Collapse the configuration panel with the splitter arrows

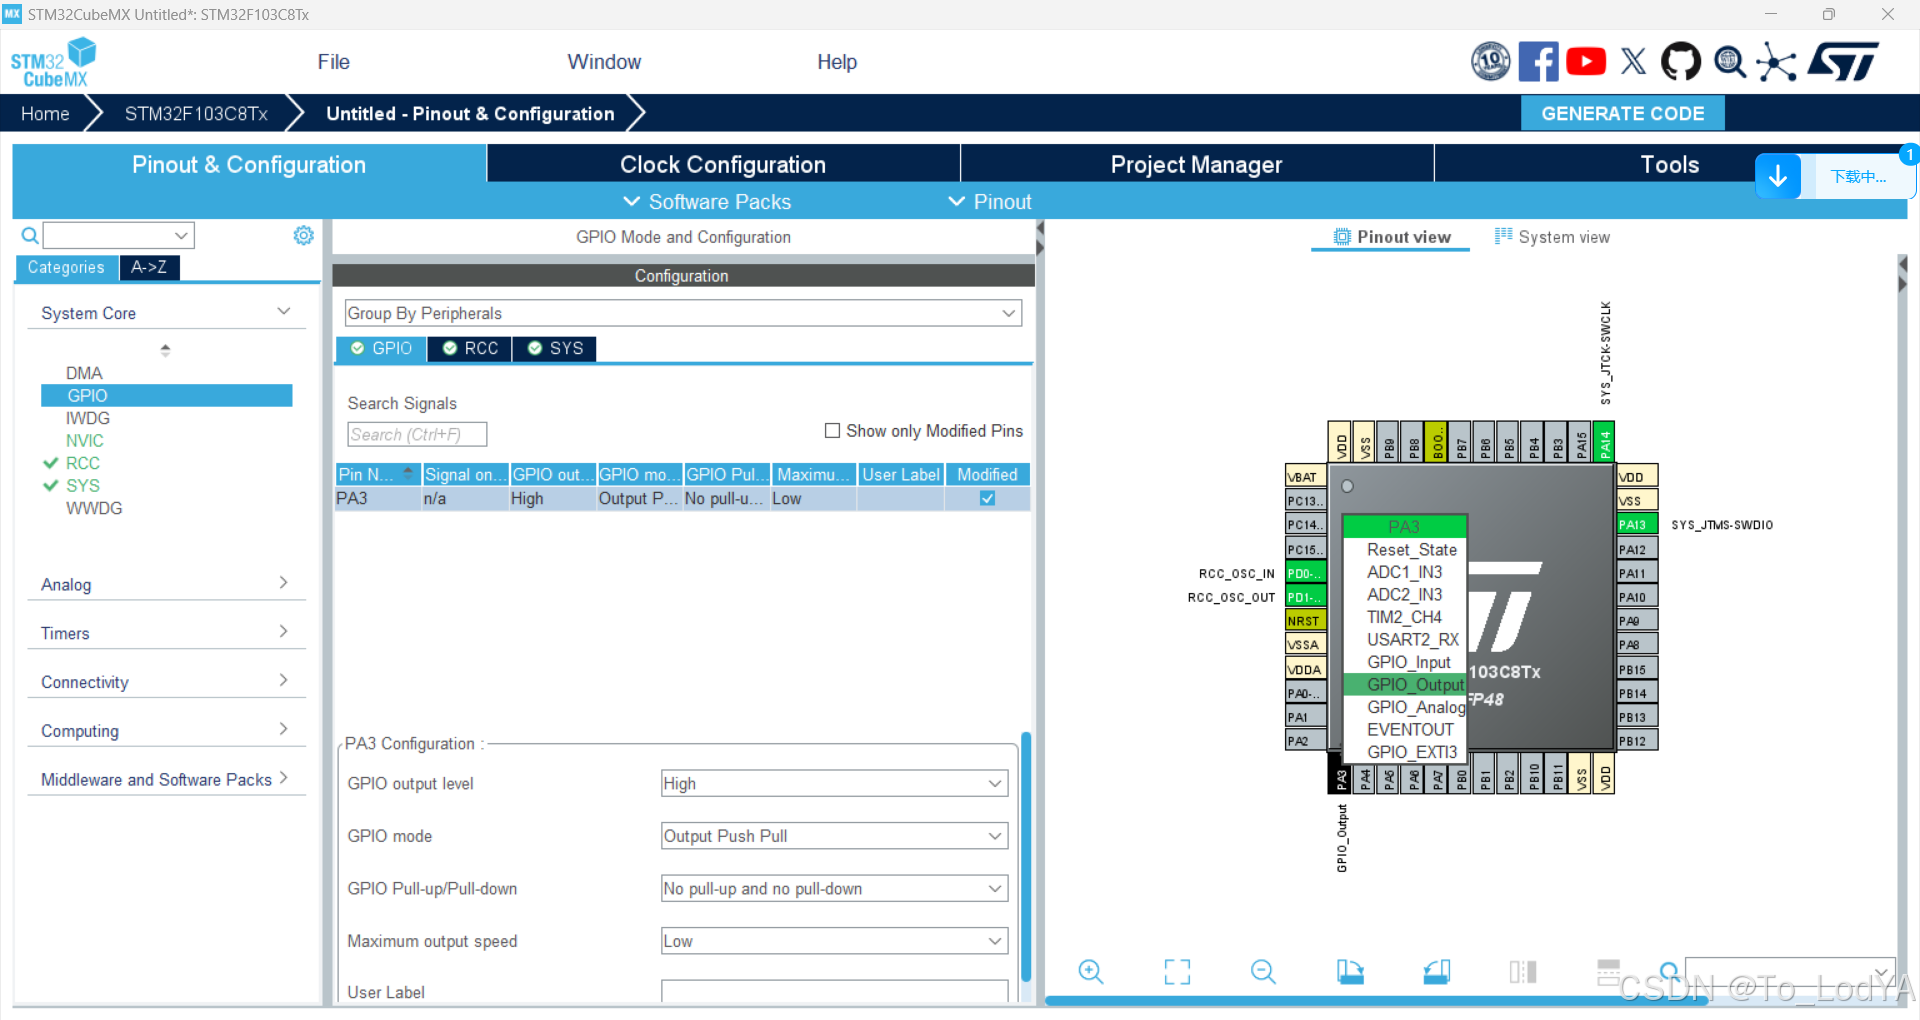tap(1039, 238)
